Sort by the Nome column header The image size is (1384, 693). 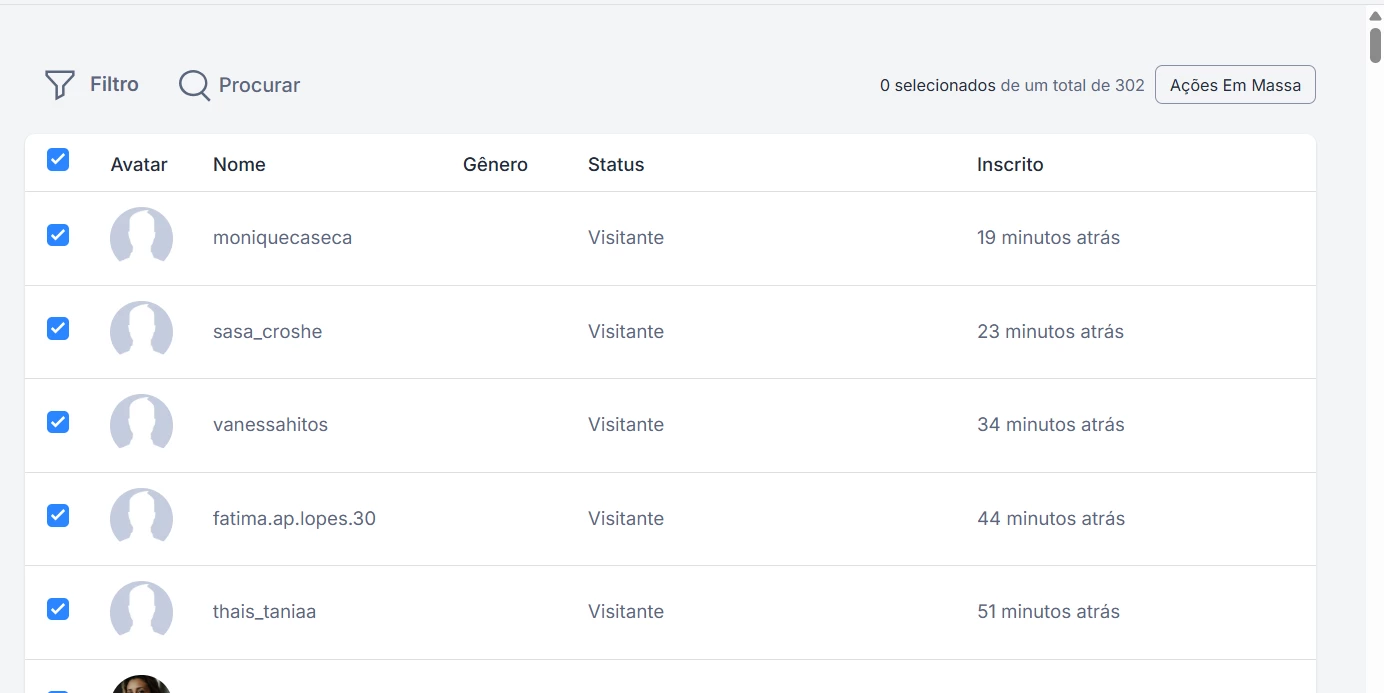[x=239, y=165]
